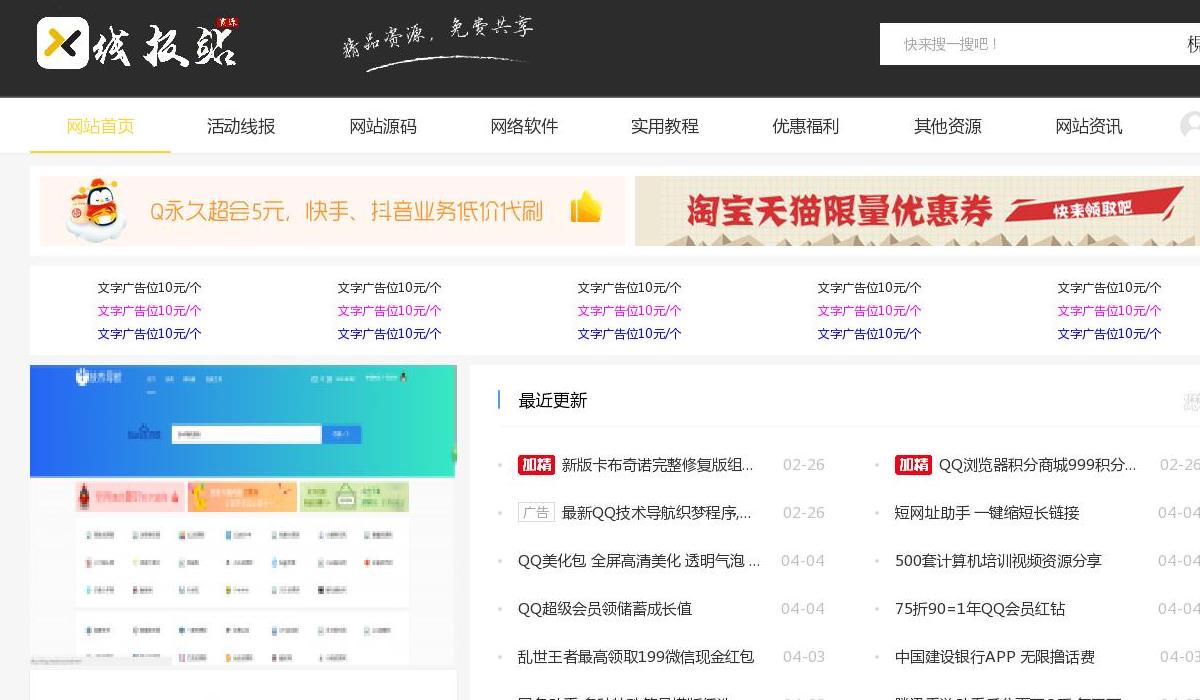1200x700 pixels.
Task: Open 500套计算机培训视频资源分享 post
Action: tap(998, 561)
